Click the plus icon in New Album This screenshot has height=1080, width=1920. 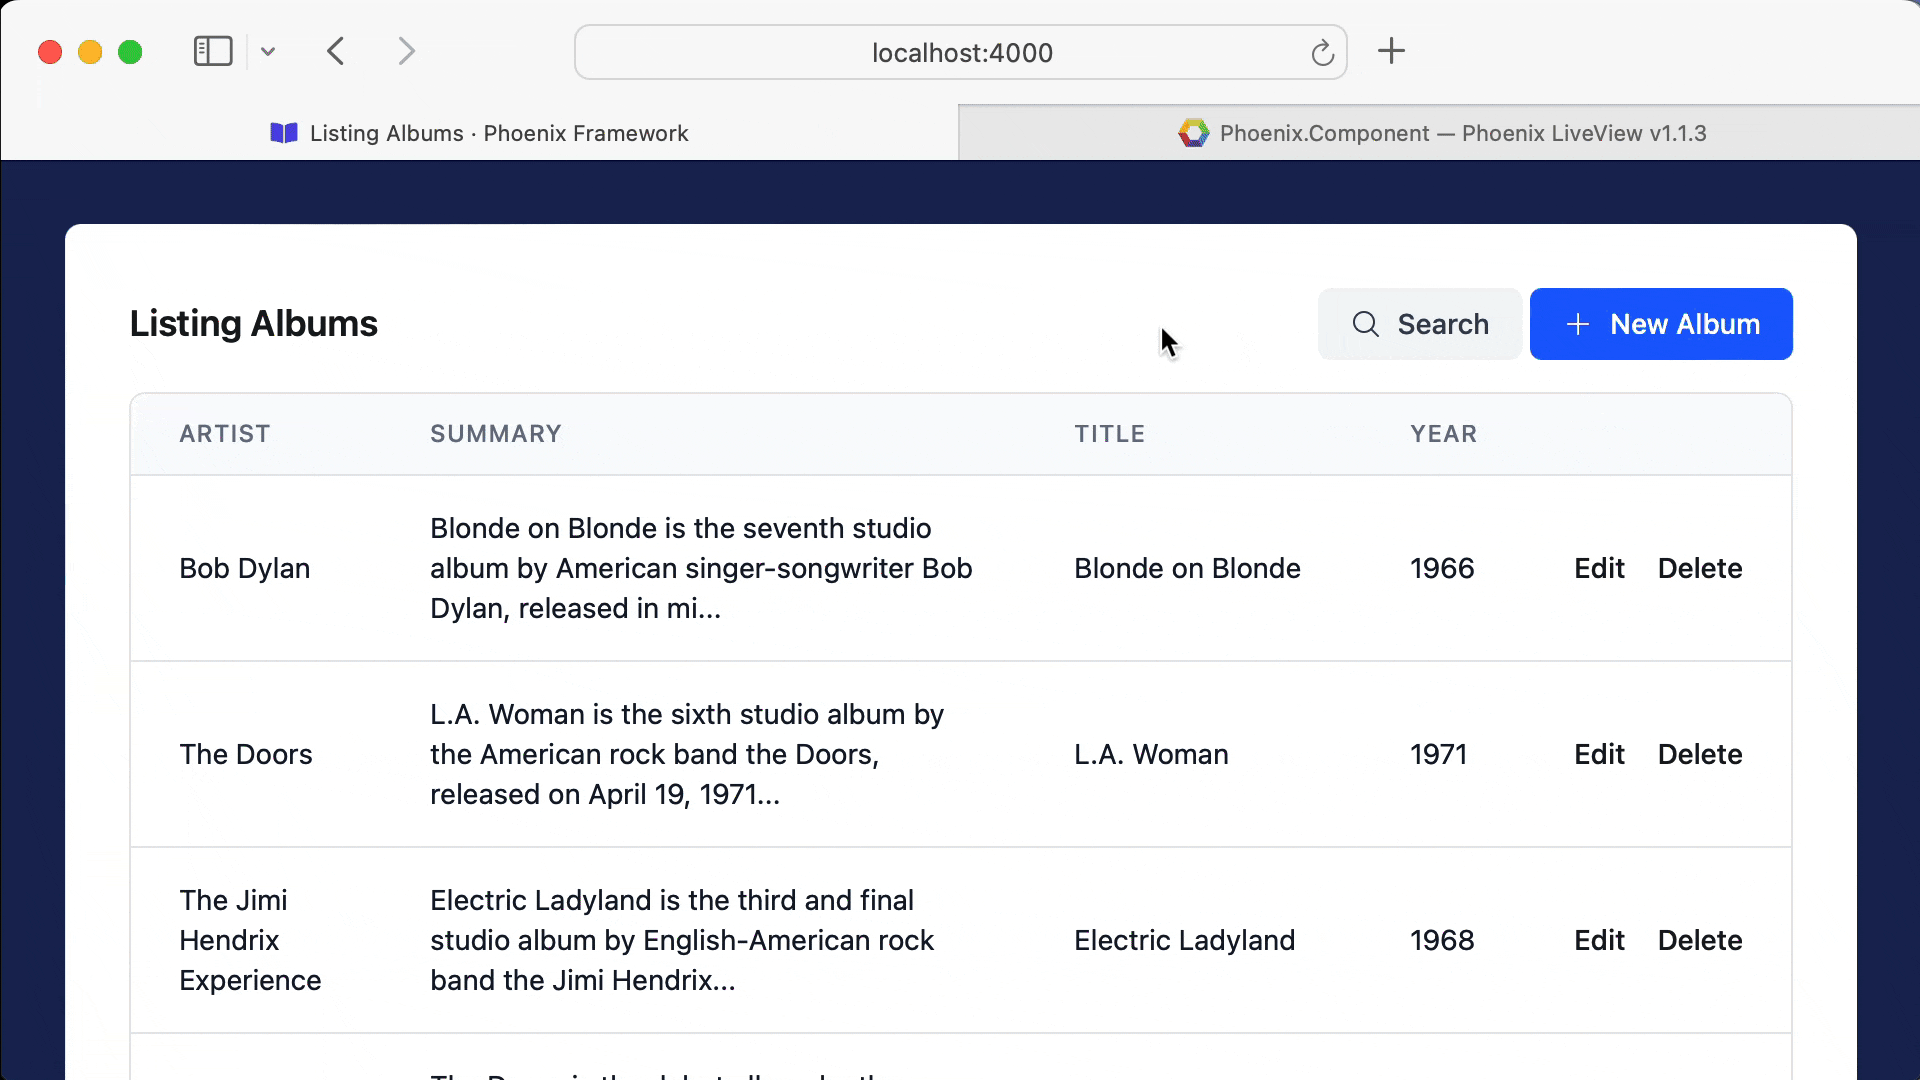[x=1578, y=324]
